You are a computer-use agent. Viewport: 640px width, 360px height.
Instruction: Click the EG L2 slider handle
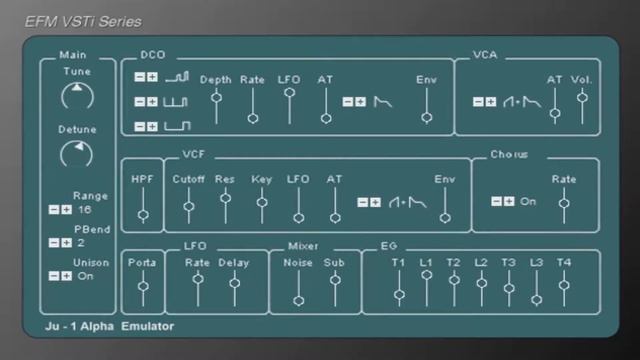point(482,283)
